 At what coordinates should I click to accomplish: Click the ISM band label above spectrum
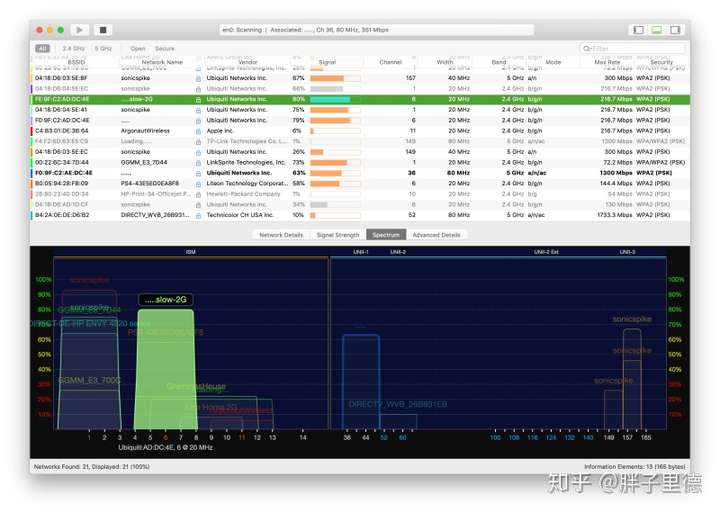tap(191, 252)
